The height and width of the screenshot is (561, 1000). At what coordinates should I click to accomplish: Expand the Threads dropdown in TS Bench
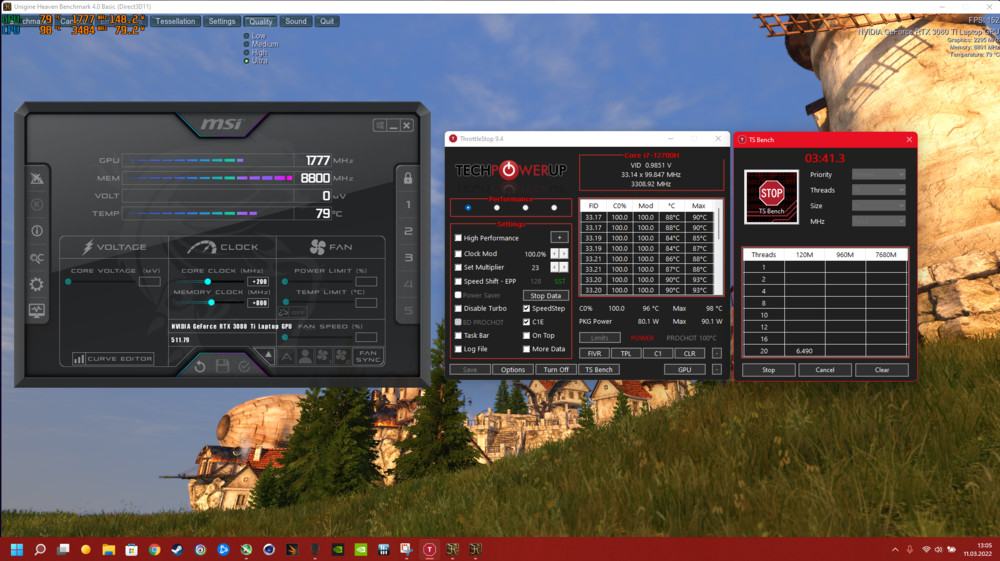[x=878, y=190]
